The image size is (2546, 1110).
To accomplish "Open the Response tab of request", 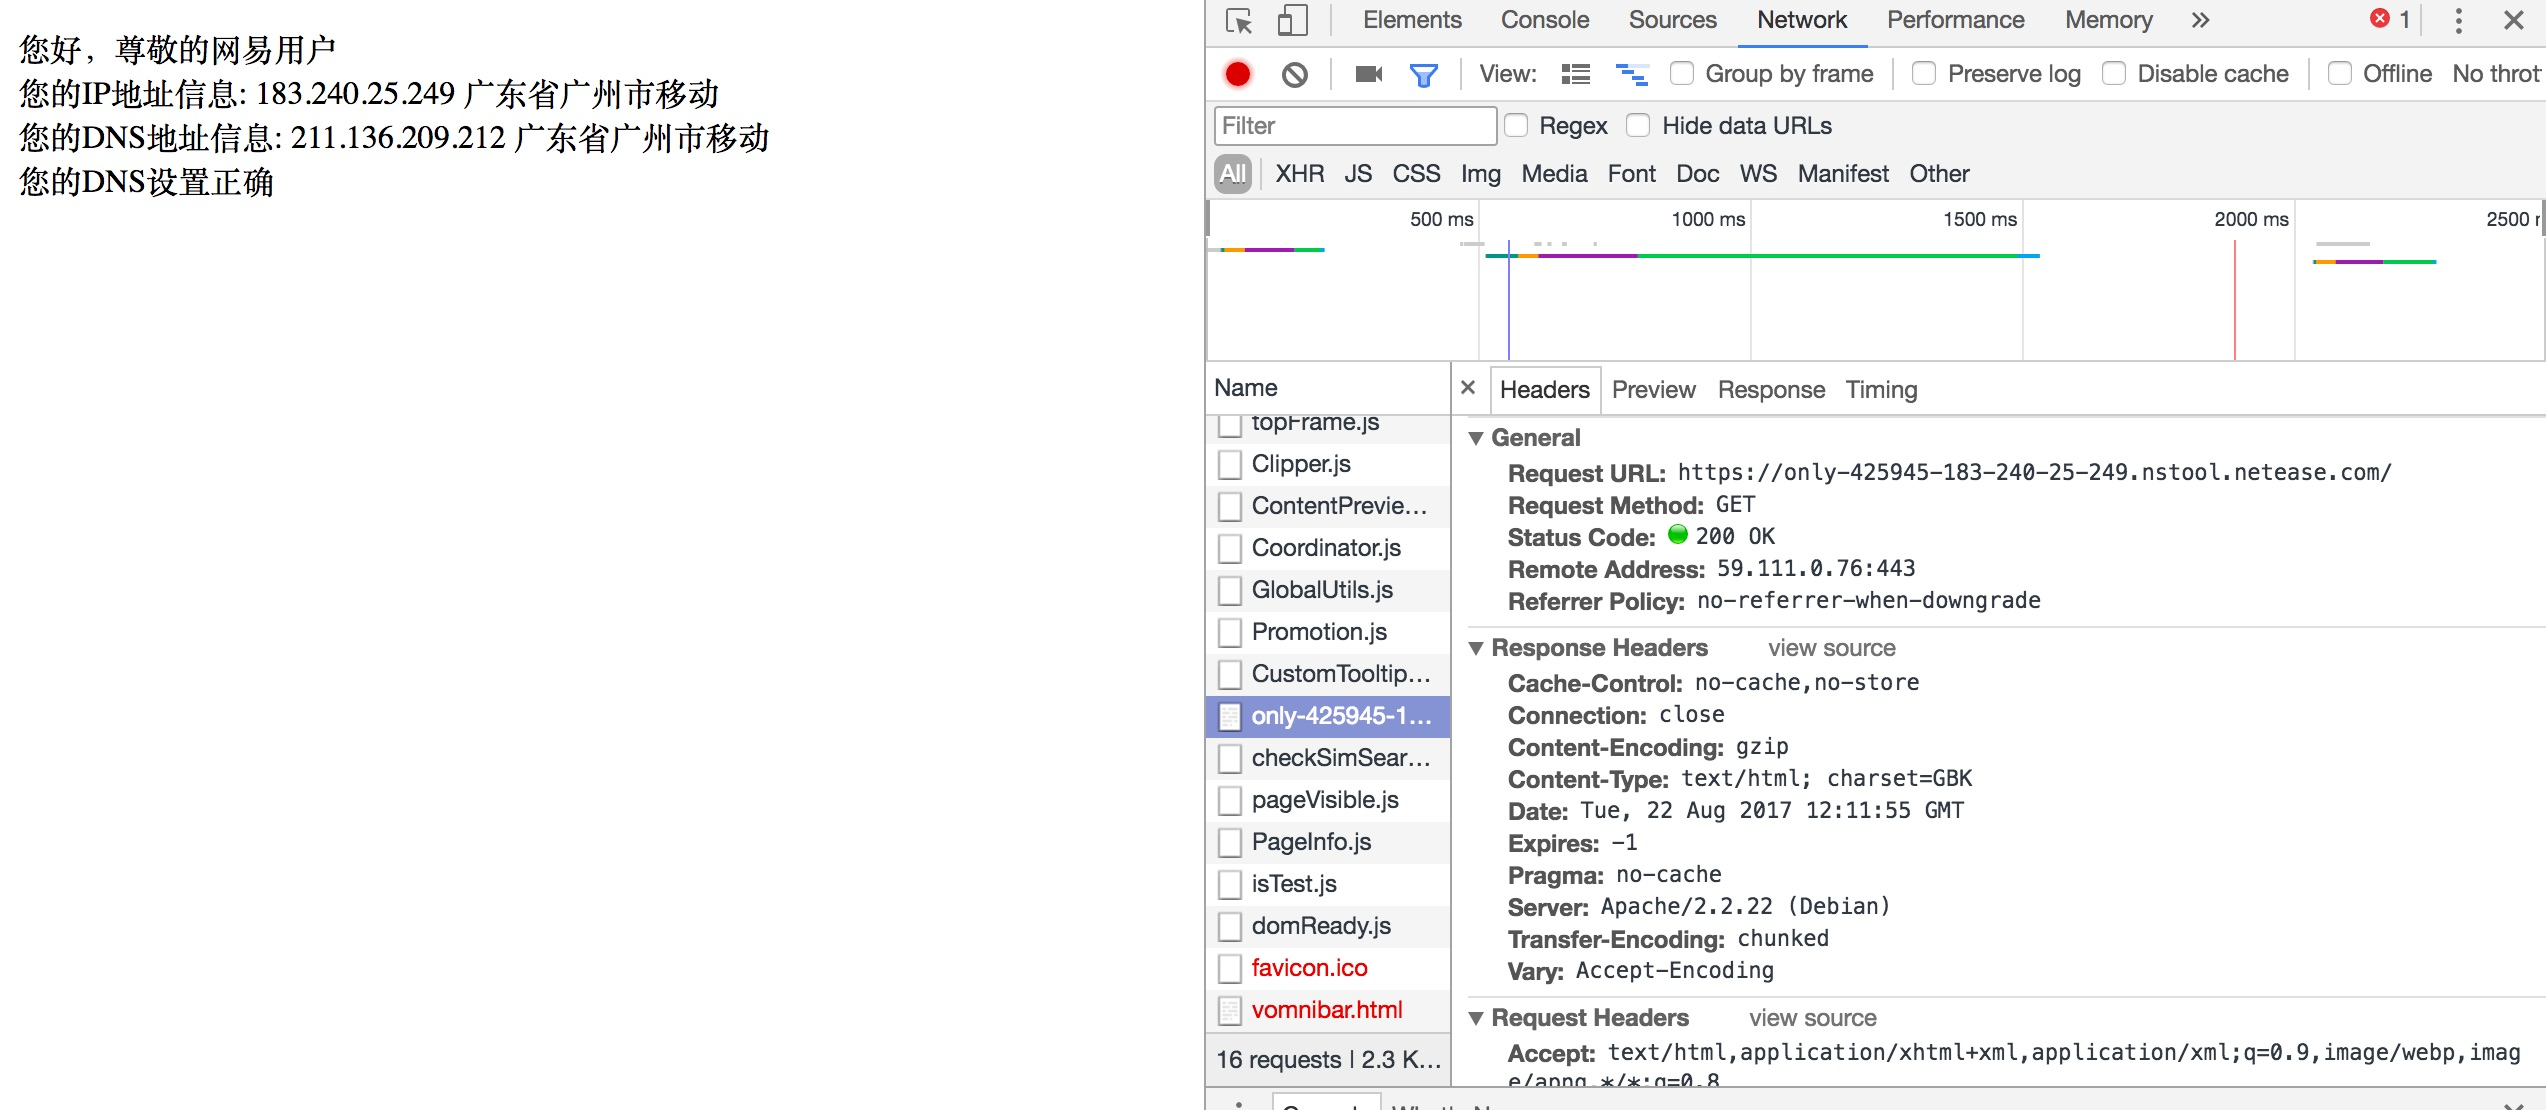I will coord(1771,390).
